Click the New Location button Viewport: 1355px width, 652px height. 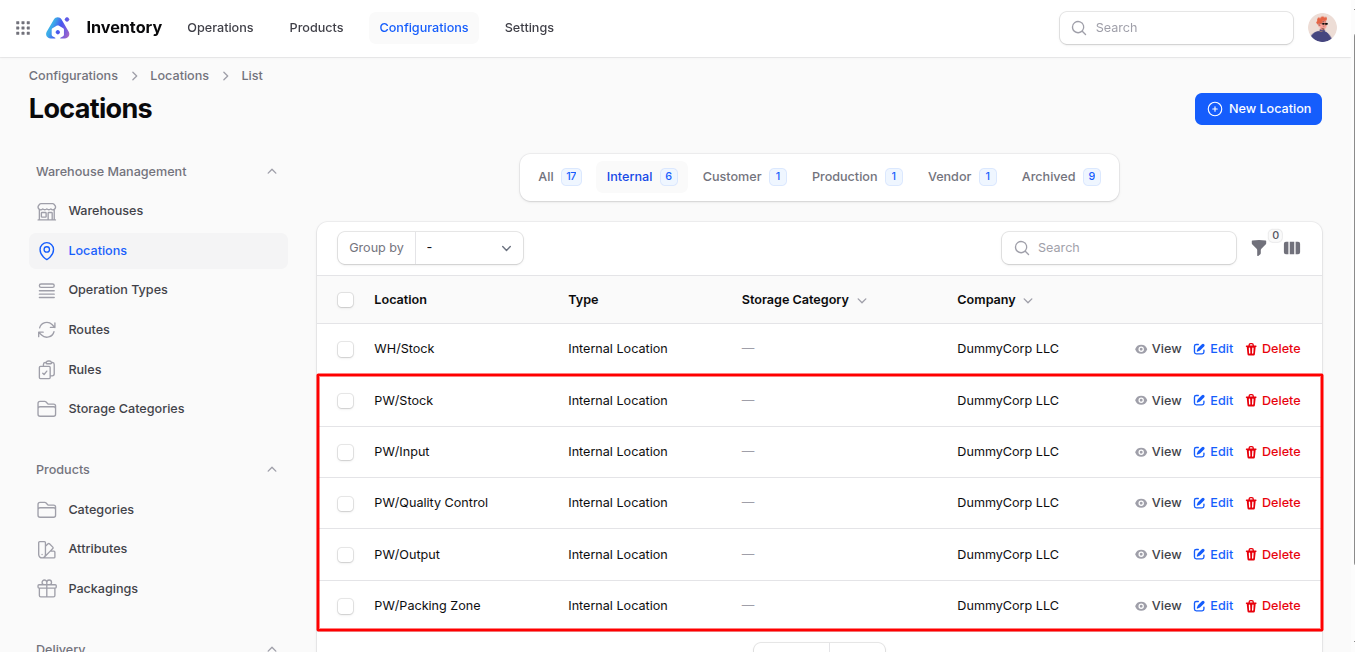[1258, 109]
